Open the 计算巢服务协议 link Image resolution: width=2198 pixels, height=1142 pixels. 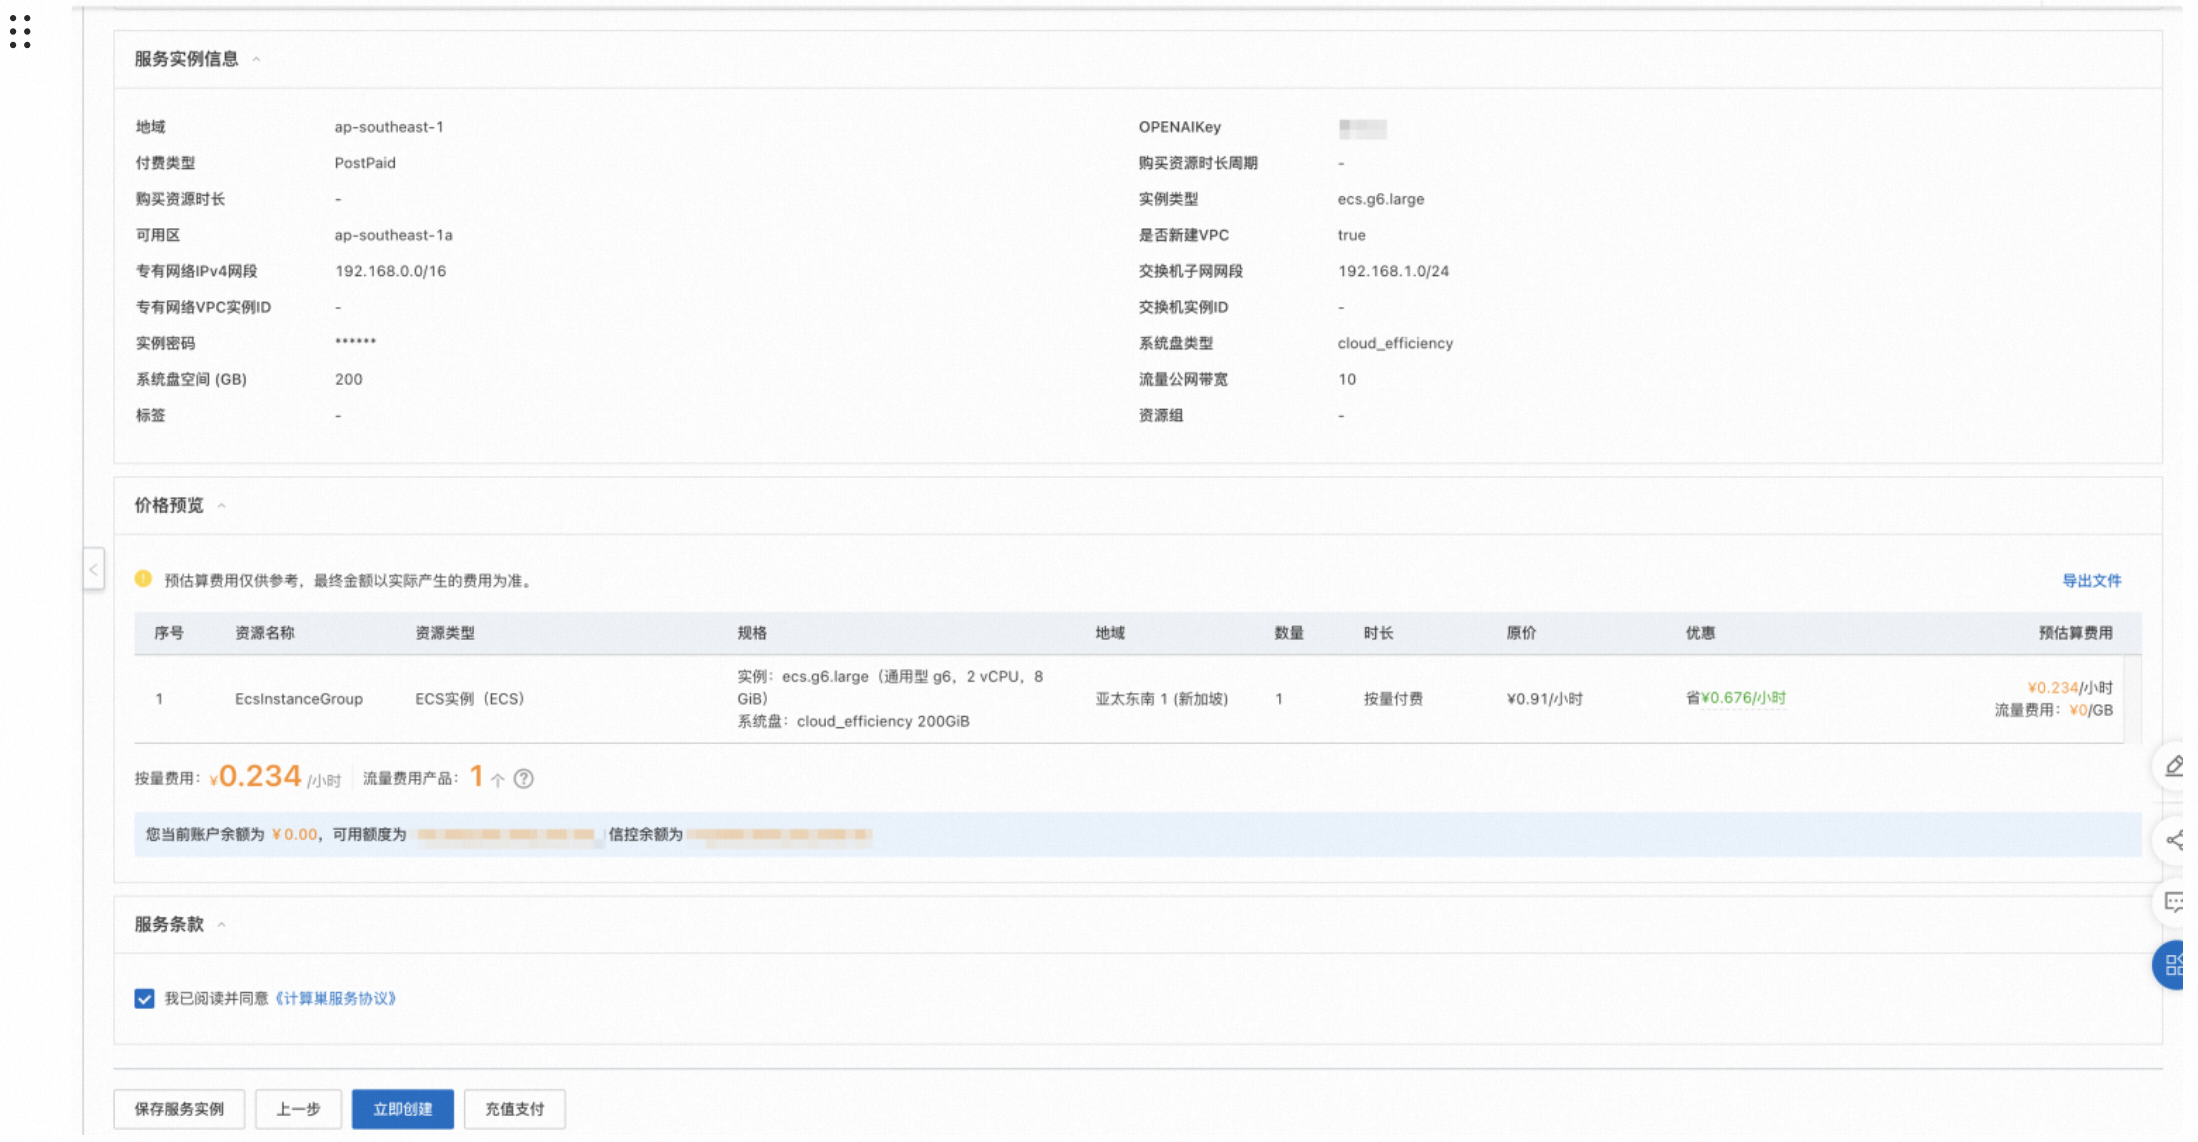click(335, 998)
